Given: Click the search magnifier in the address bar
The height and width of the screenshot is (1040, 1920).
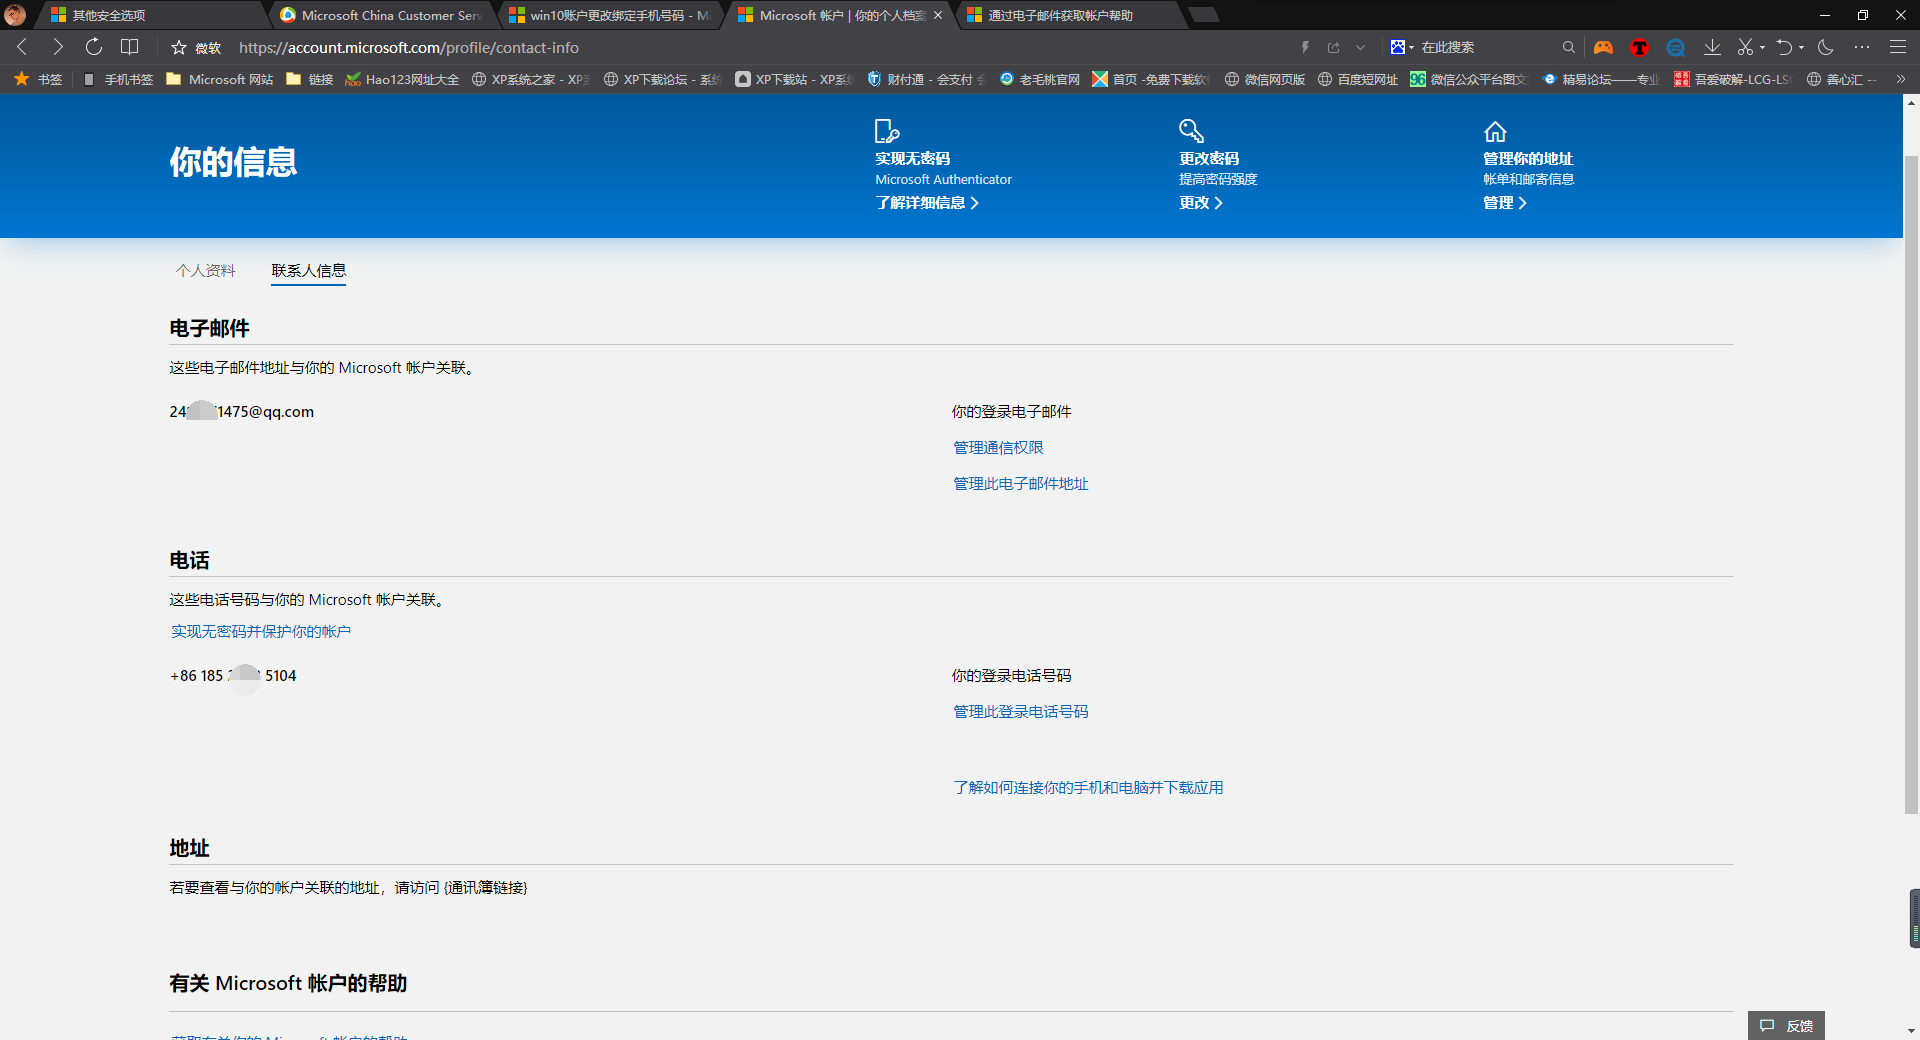Looking at the screenshot, I should [x=1568, y=47].
